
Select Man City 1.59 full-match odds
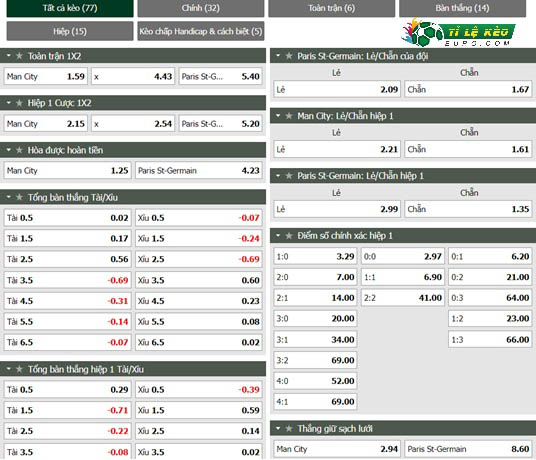pos(46,76)
